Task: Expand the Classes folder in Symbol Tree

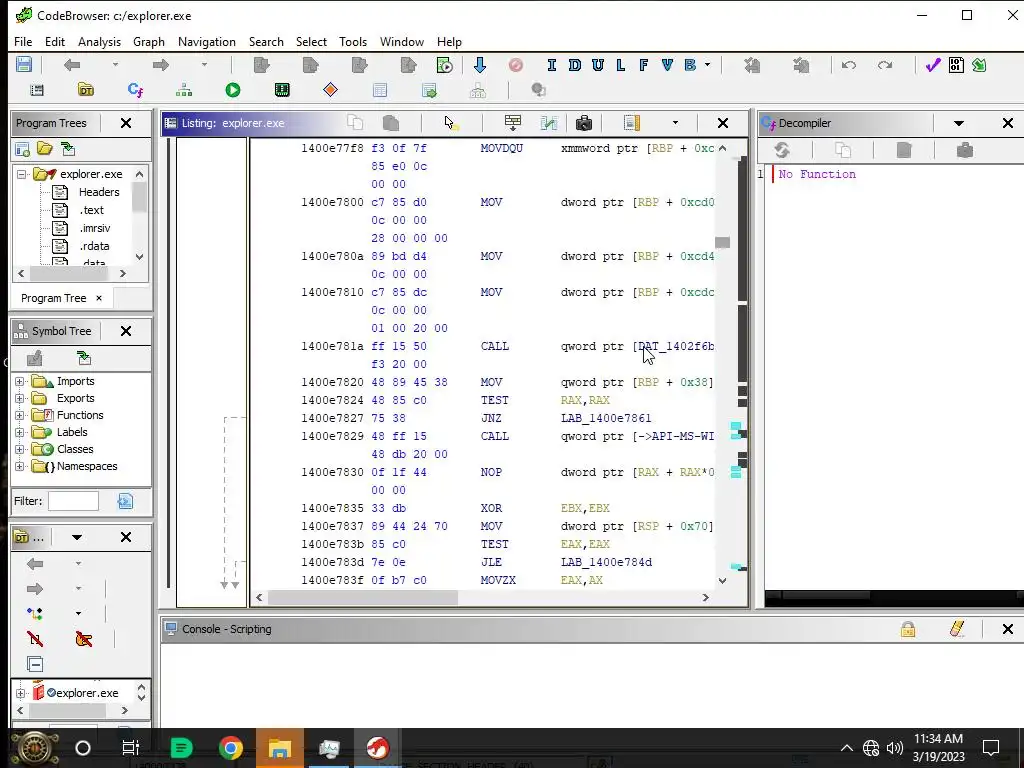Action: pyautogui.click(x=20, y=449)
